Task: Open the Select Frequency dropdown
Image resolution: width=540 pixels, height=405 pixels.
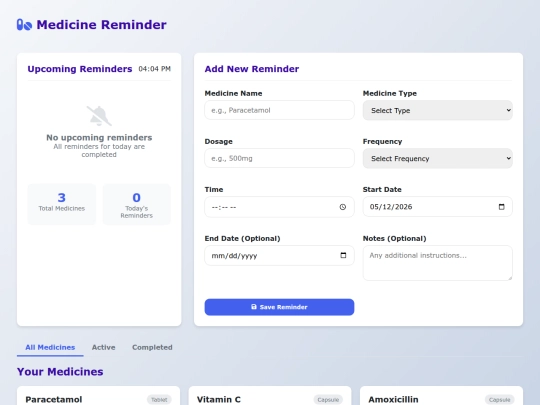Action: [437, 158]
